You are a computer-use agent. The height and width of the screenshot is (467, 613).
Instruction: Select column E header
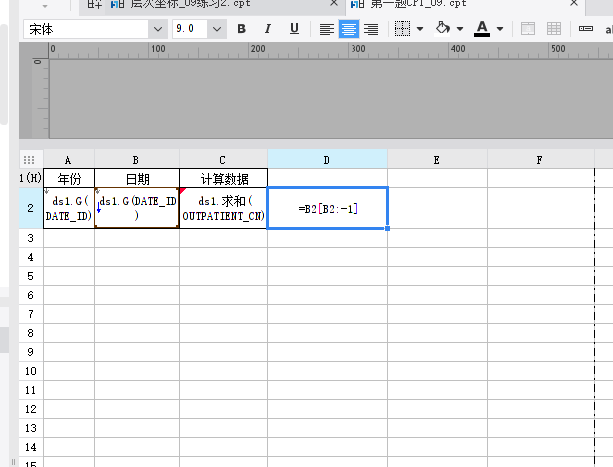(437, 160)
